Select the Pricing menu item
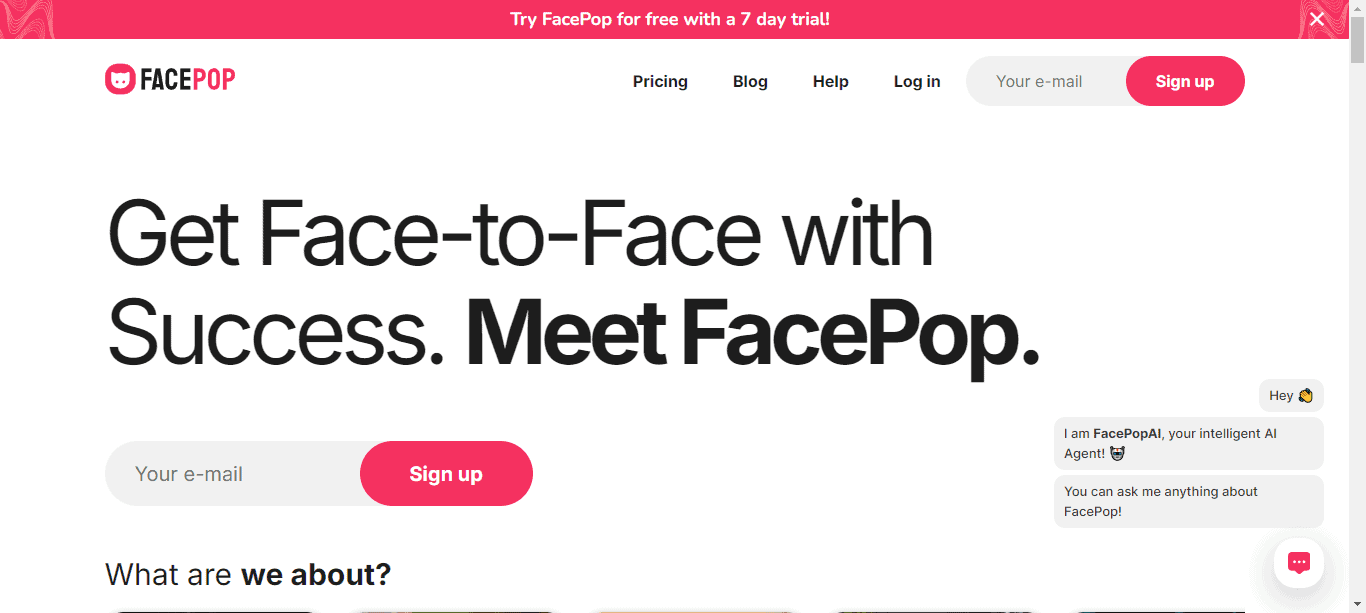 [x=660, y=81]
